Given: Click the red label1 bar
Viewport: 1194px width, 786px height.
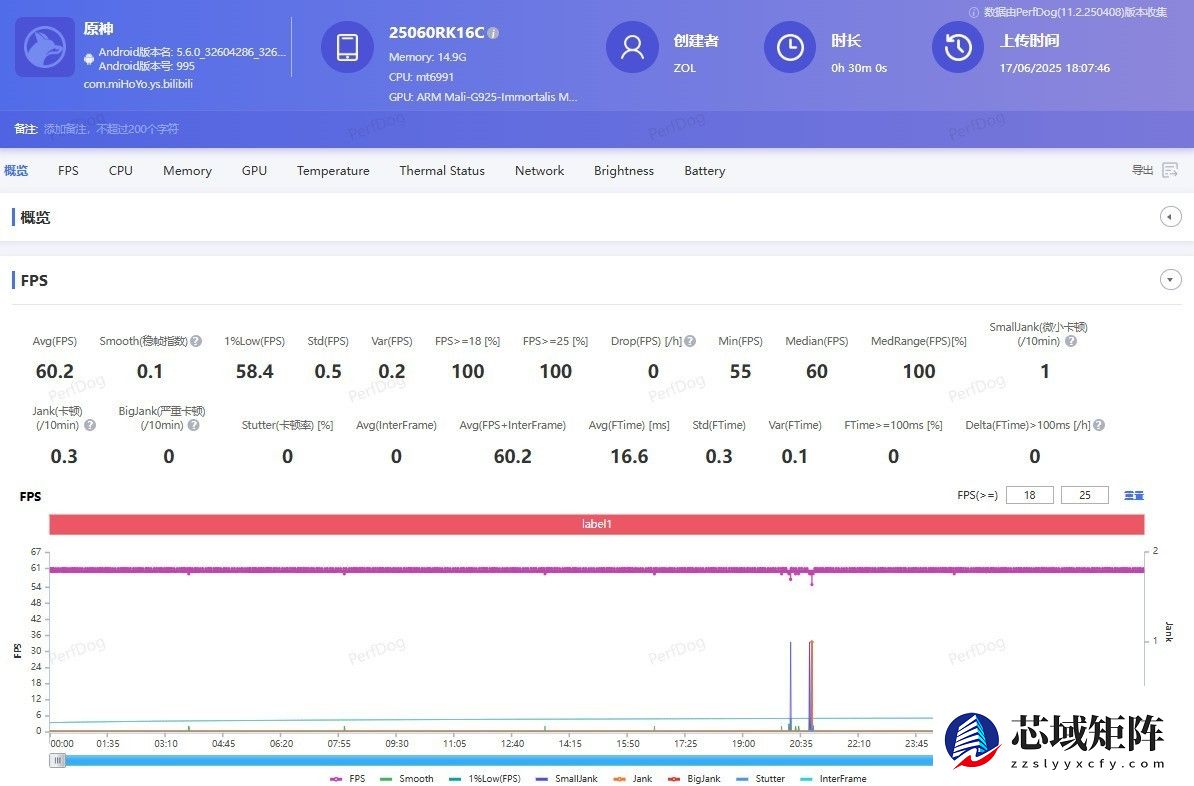Looking at the screenshot, I should 596,524.
